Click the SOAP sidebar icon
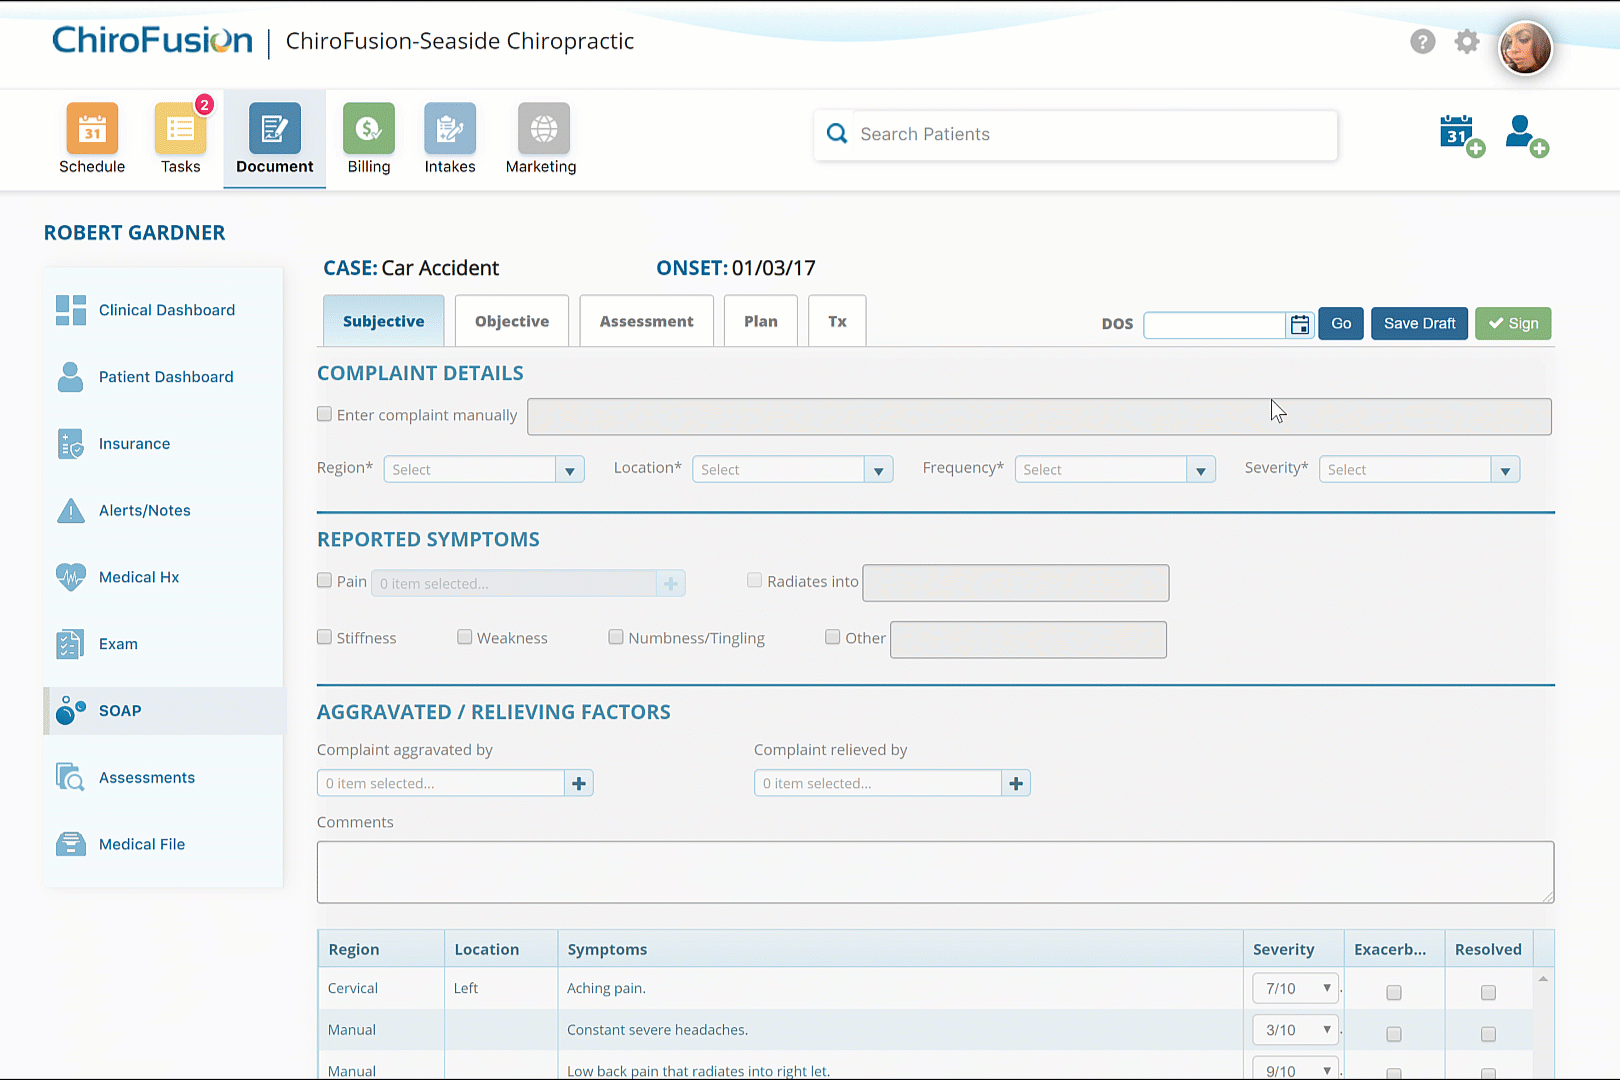The width and height of the screenshot is (1620, 1080). (71, 711)
